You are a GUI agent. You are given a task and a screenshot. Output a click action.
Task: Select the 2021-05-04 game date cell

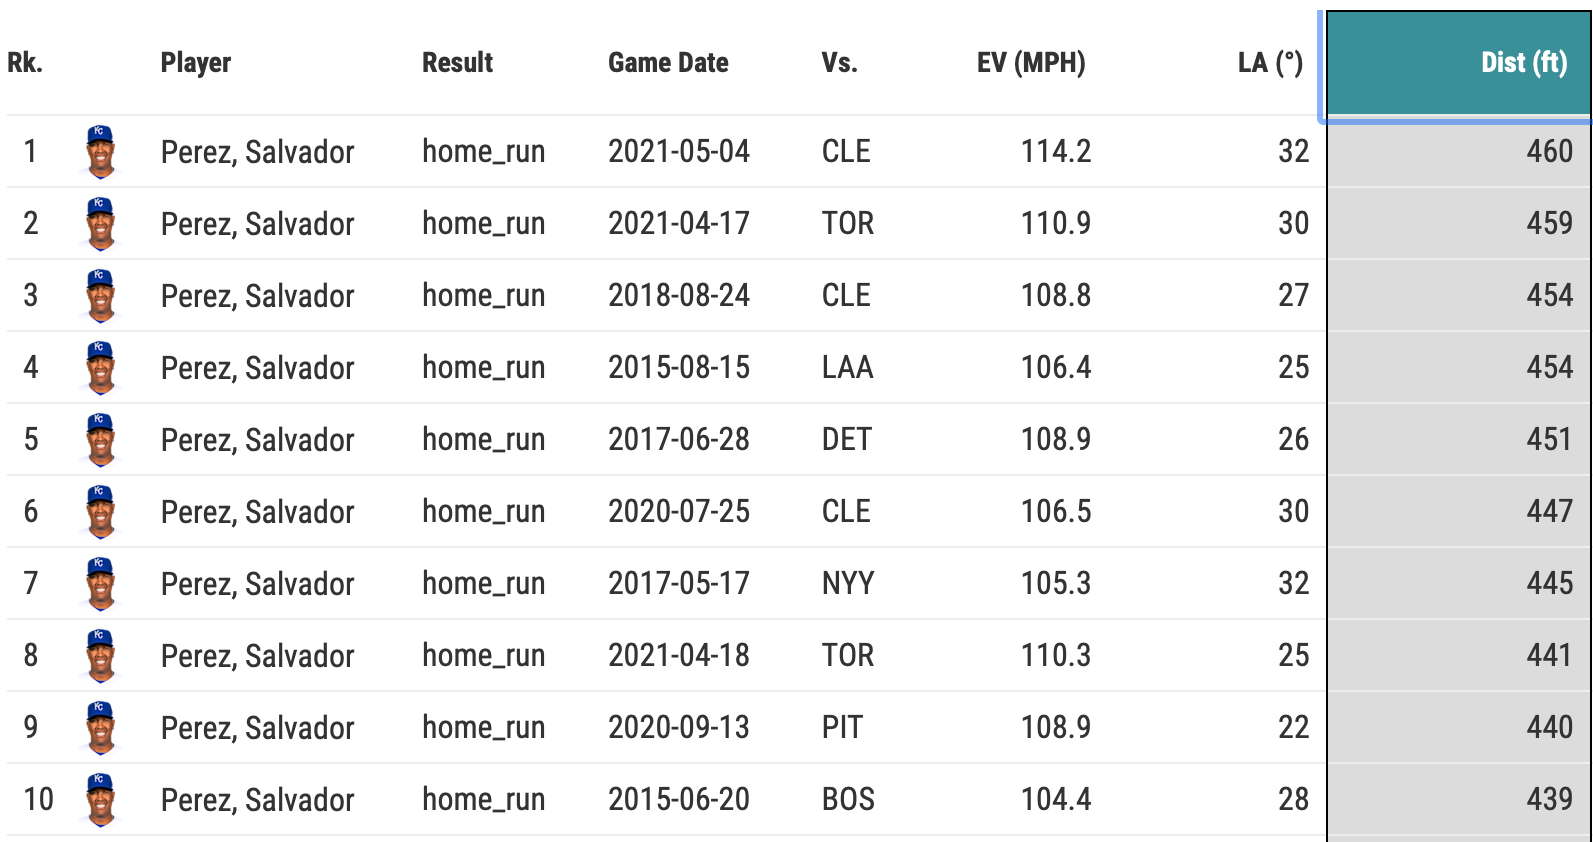(679, 152)
